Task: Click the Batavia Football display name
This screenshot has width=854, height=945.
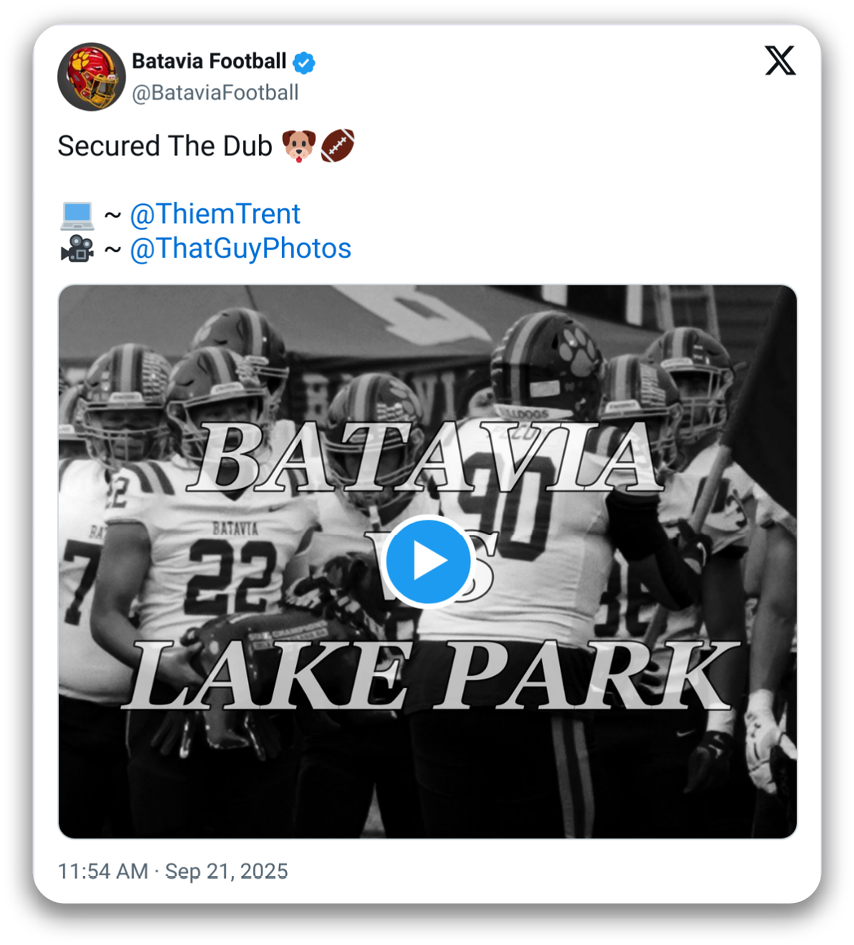Action: (209, 62)
